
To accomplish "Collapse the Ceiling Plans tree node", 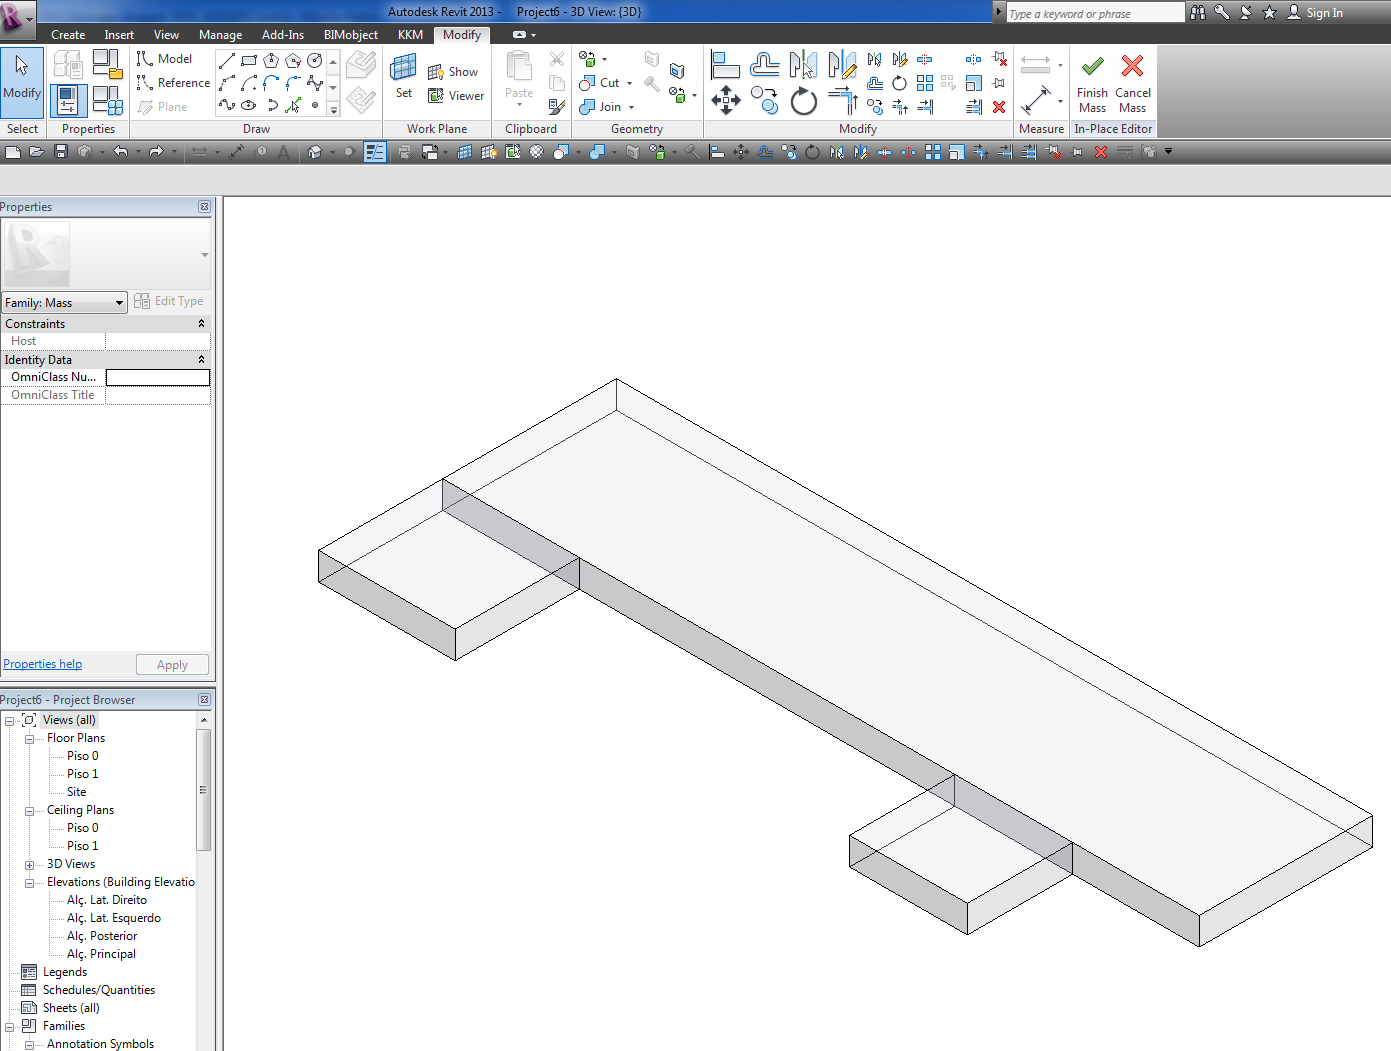I will tap(29, 811).
